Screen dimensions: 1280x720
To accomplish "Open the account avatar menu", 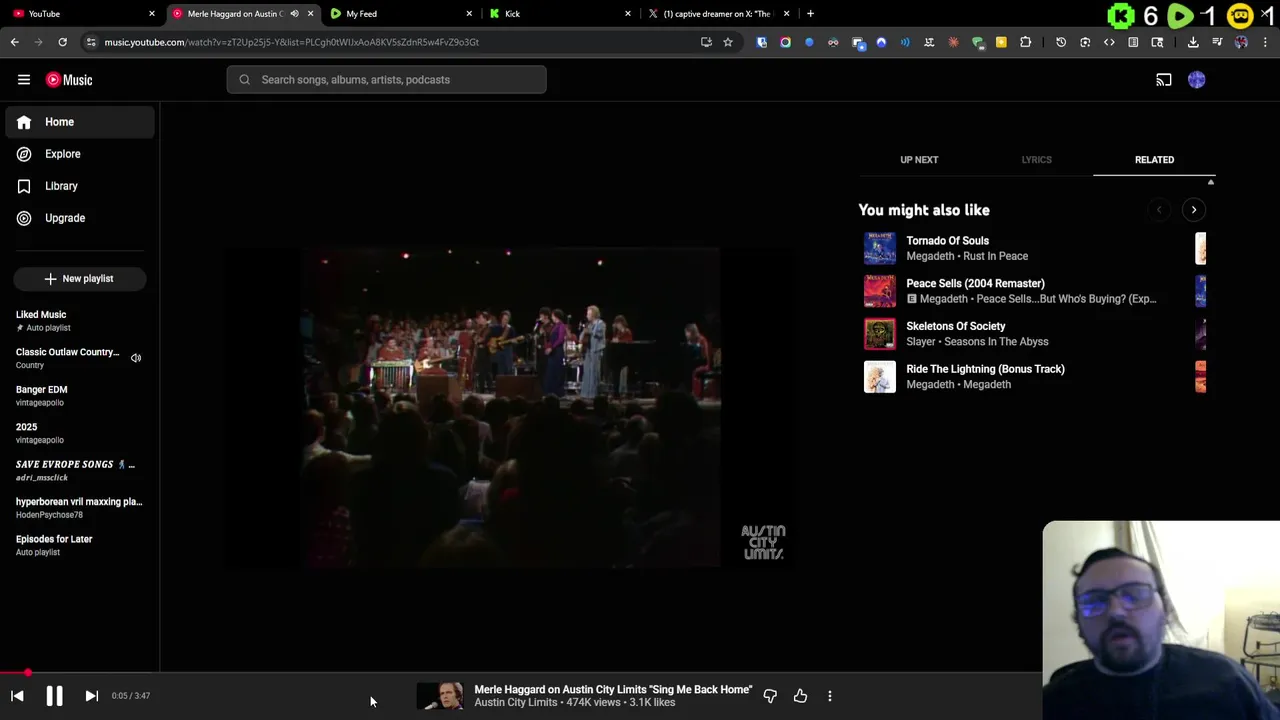I will (1197, 80).
